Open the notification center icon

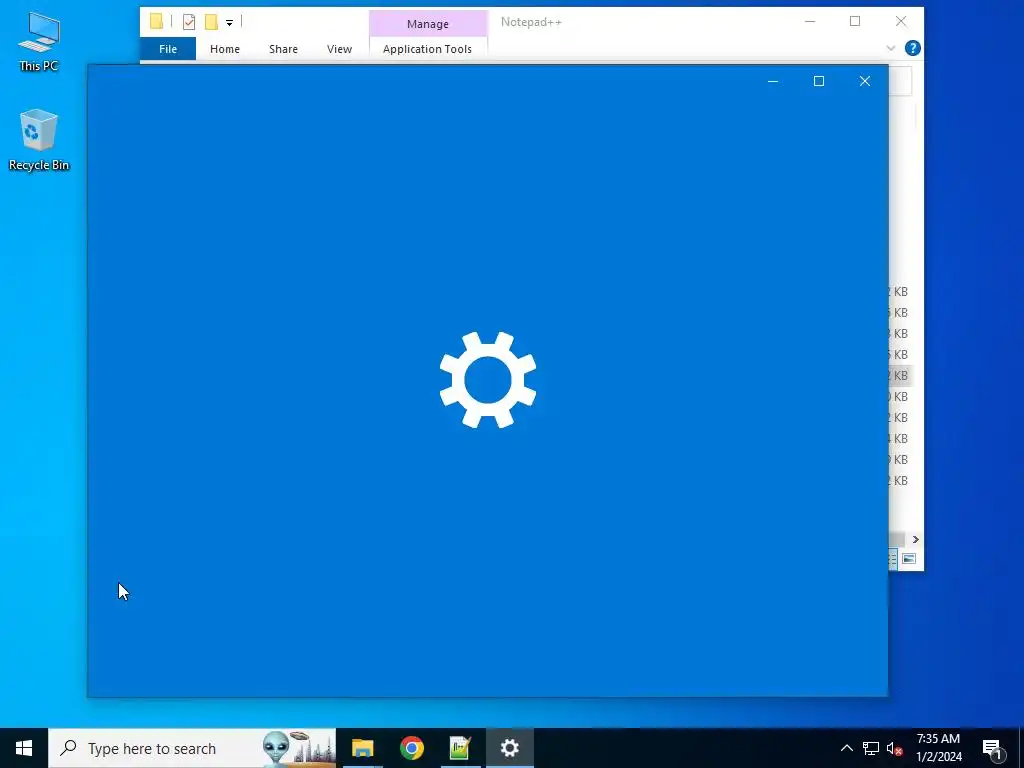tap(993, 748)
